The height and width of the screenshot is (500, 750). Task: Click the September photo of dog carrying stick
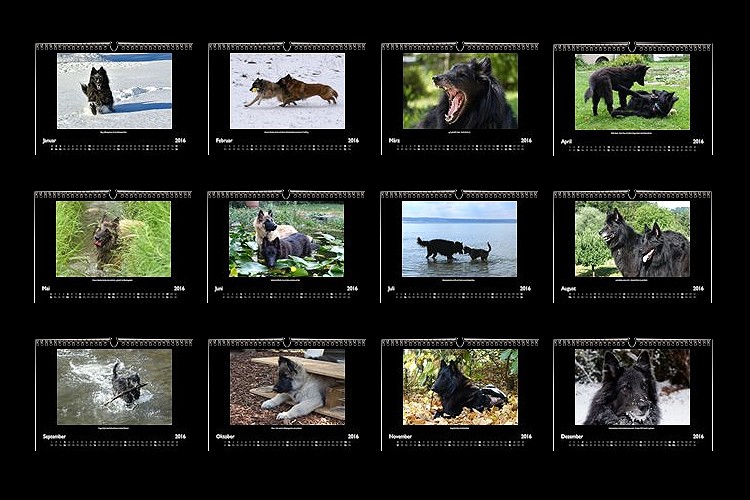click(x=114, y=386)
